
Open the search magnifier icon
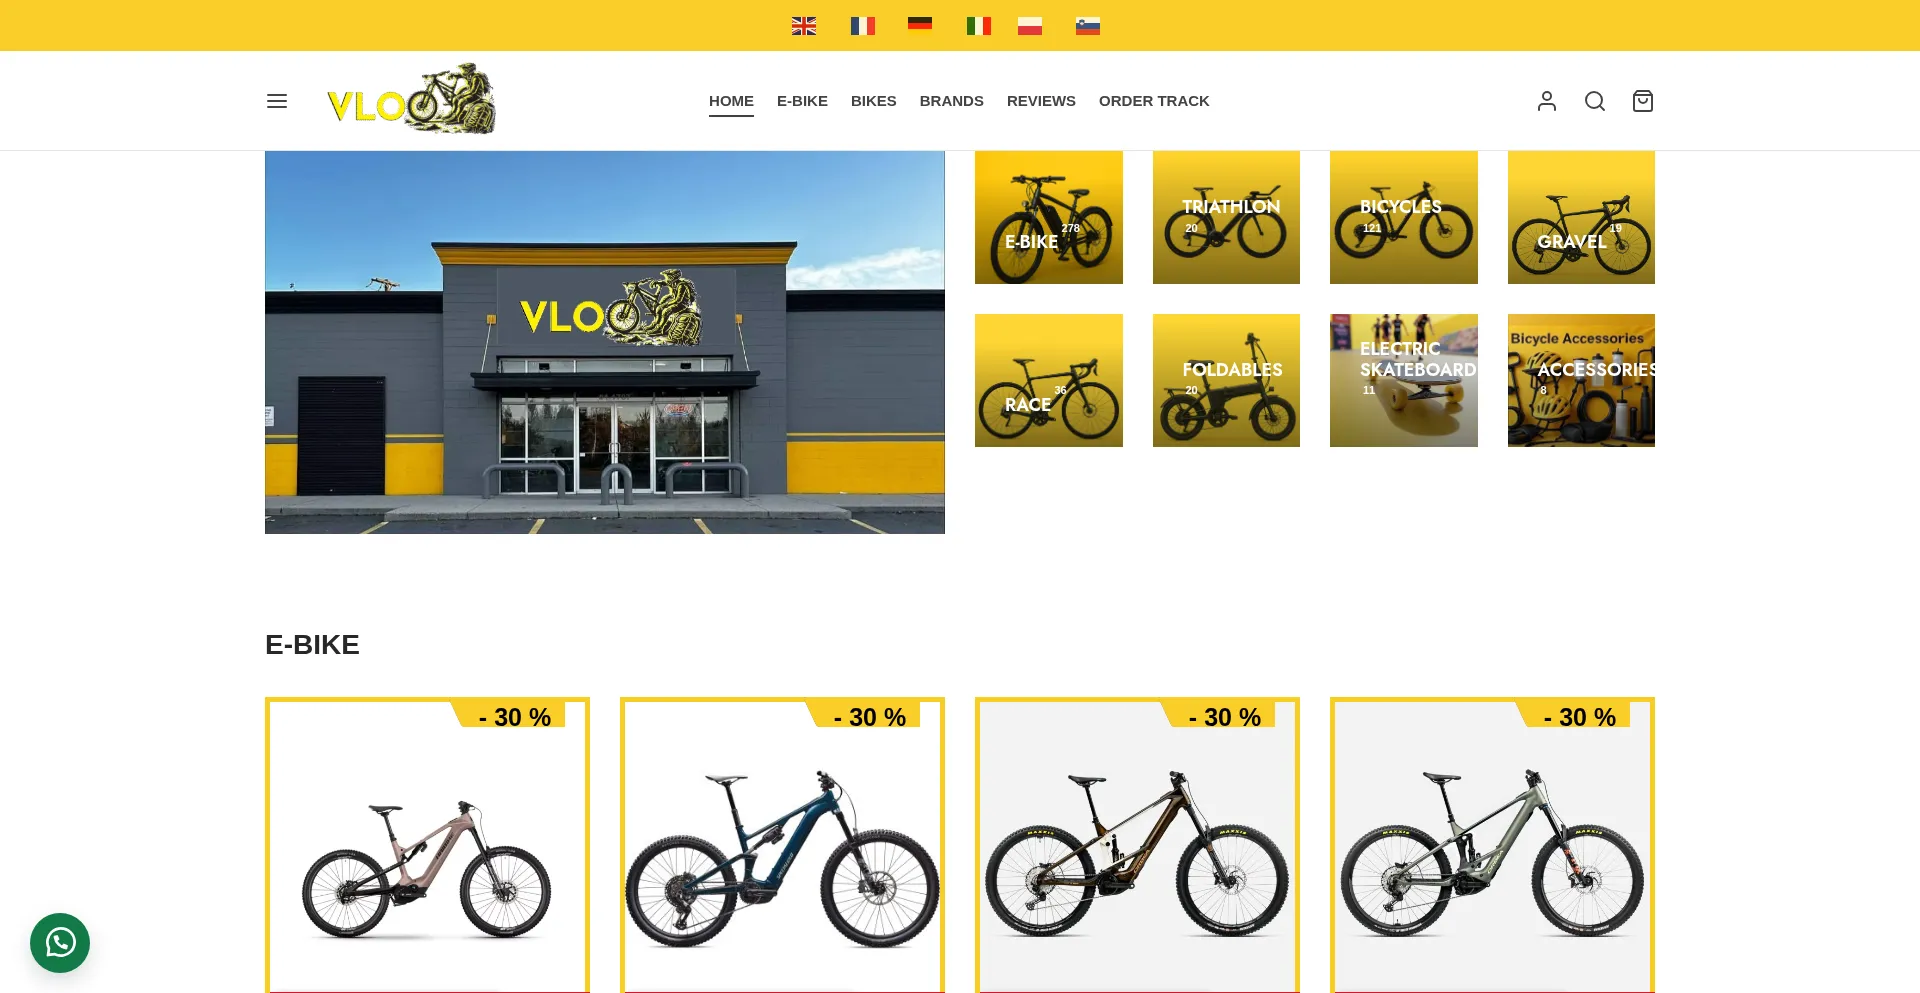click(x=1595, y=101)
